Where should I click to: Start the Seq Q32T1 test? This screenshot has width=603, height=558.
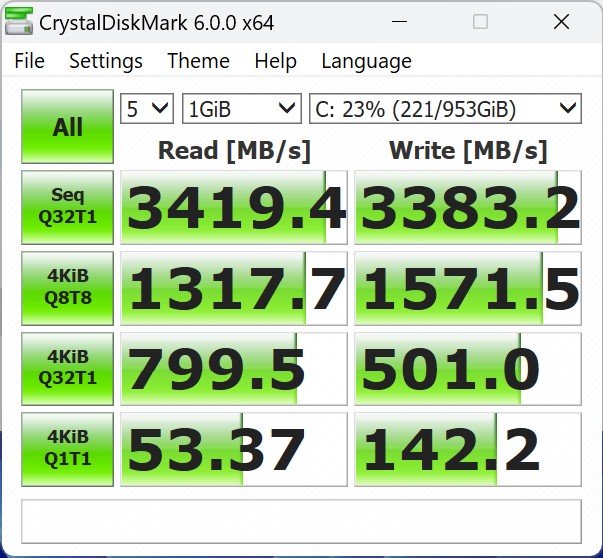click(67, 207)
